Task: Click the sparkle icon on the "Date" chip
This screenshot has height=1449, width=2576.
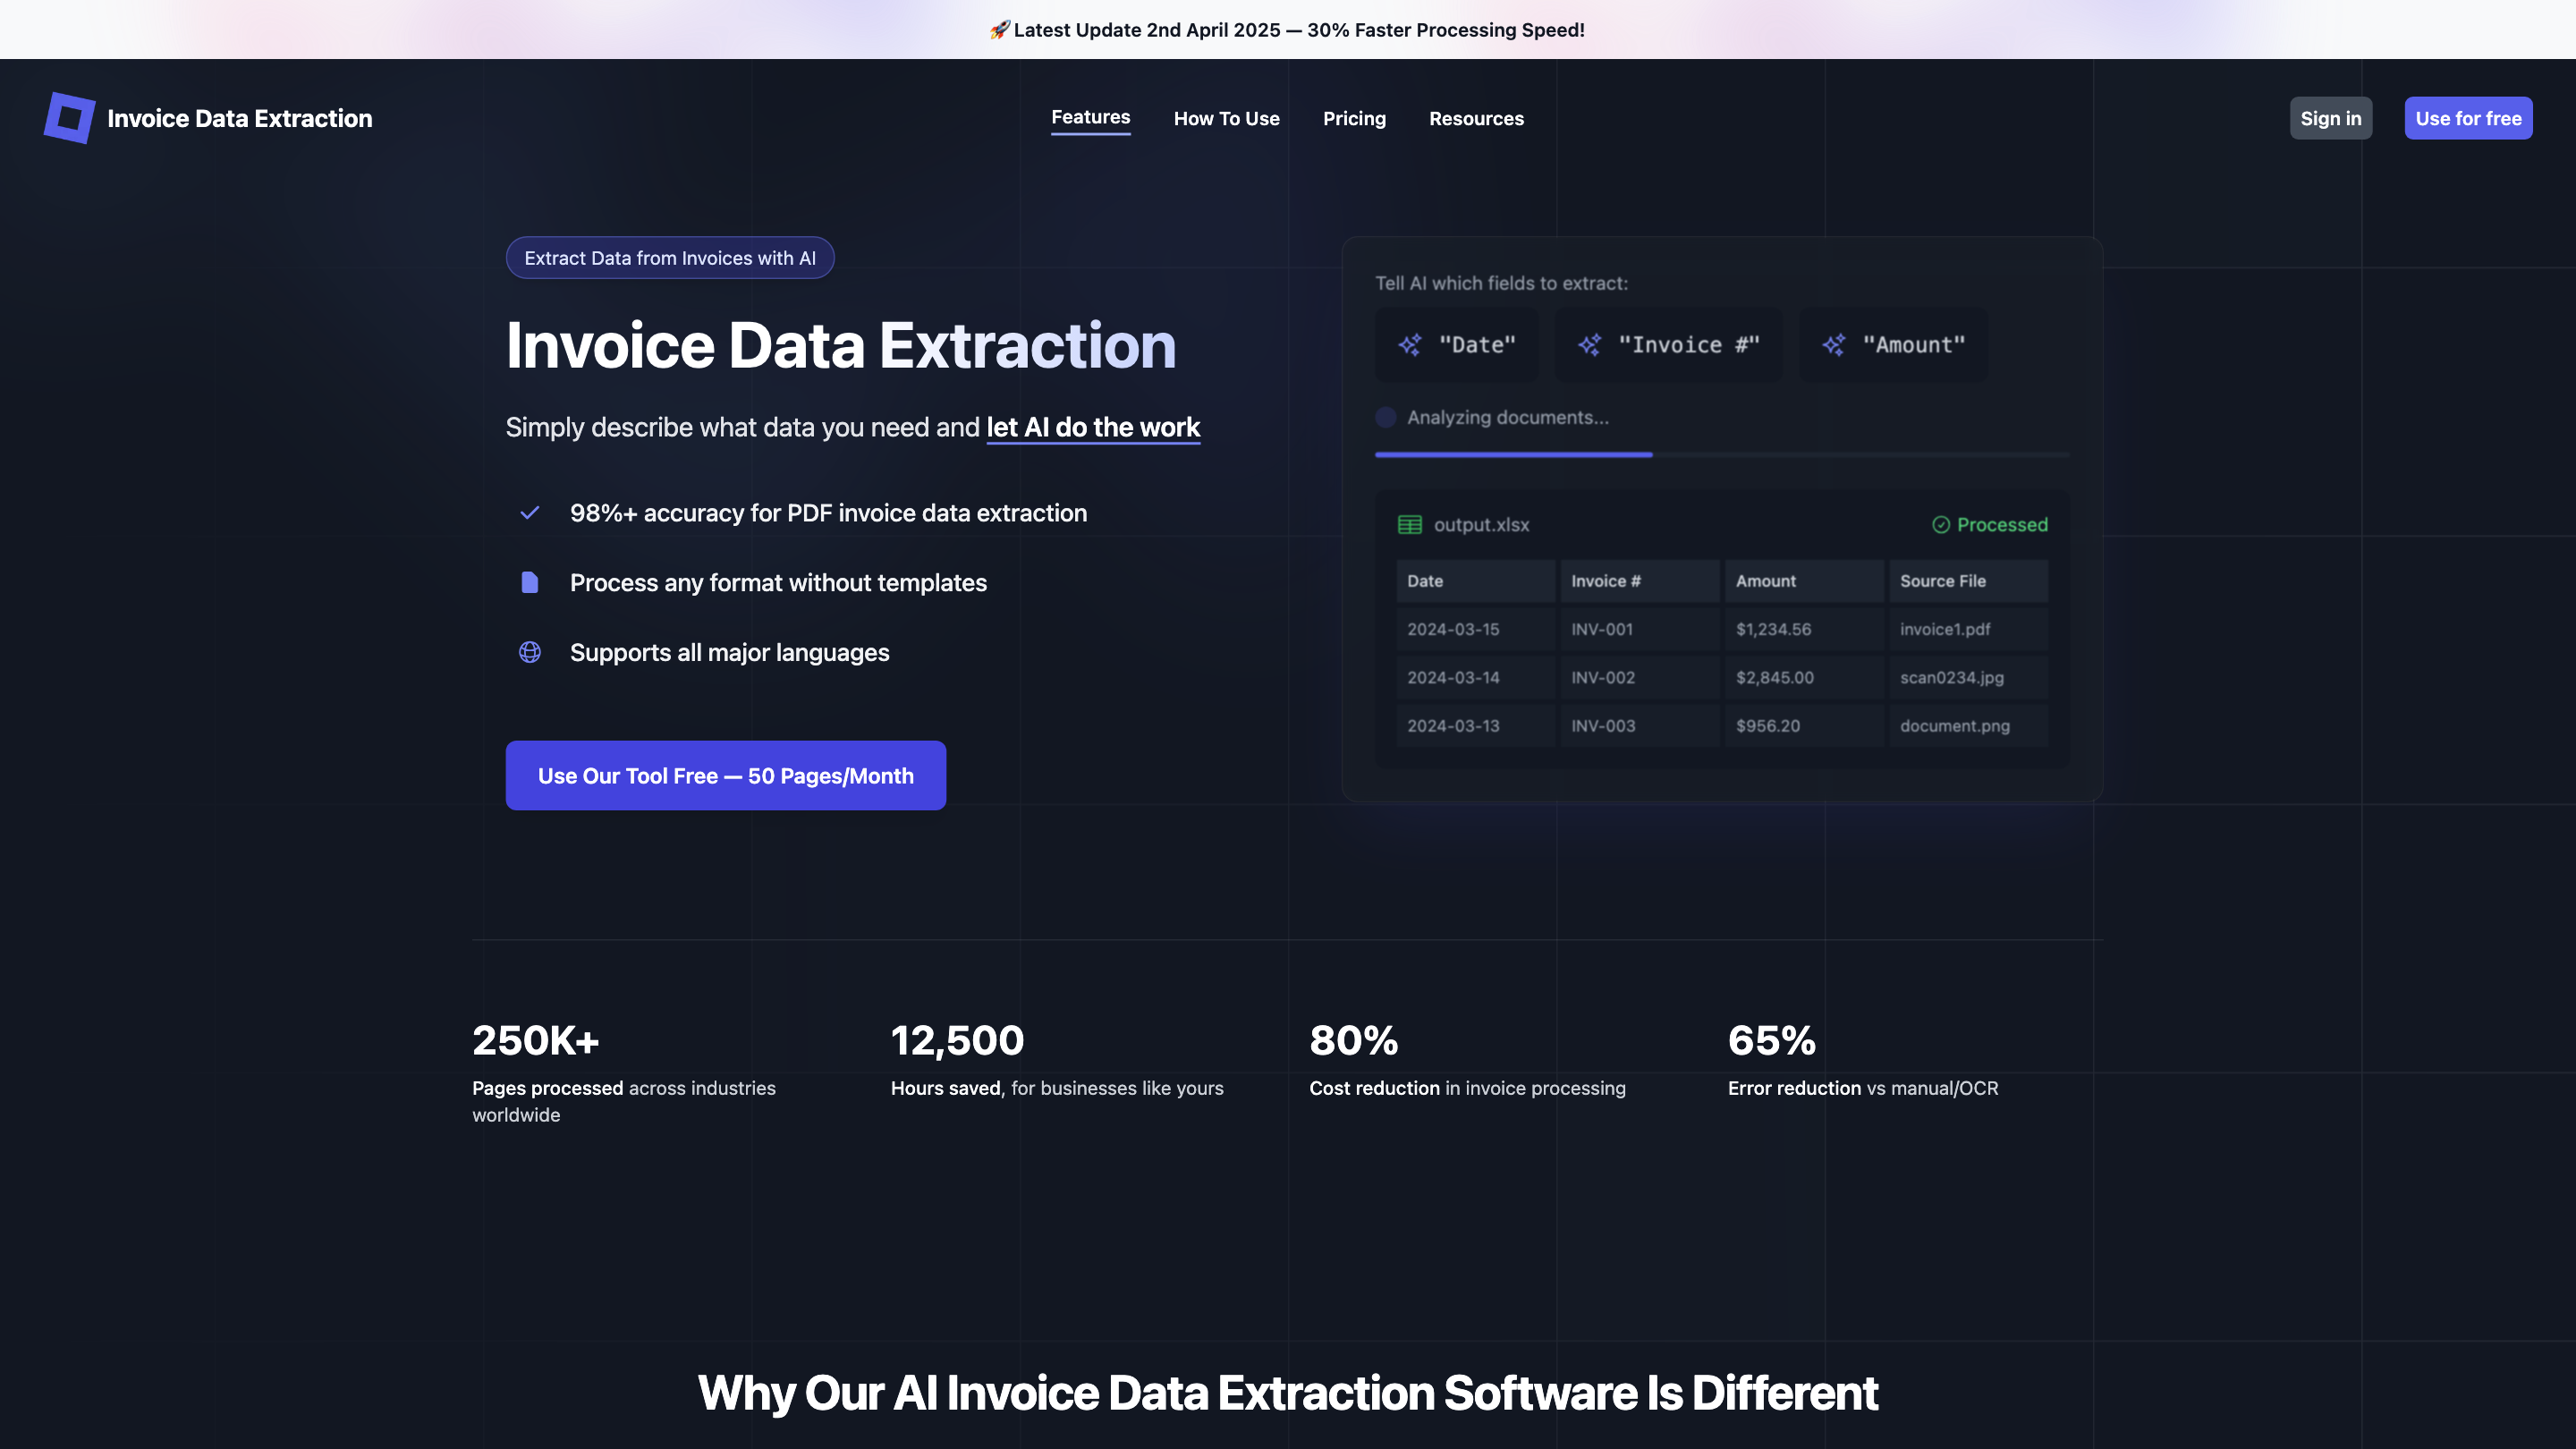Action: pyautogui.click(x=1409, y=344)
